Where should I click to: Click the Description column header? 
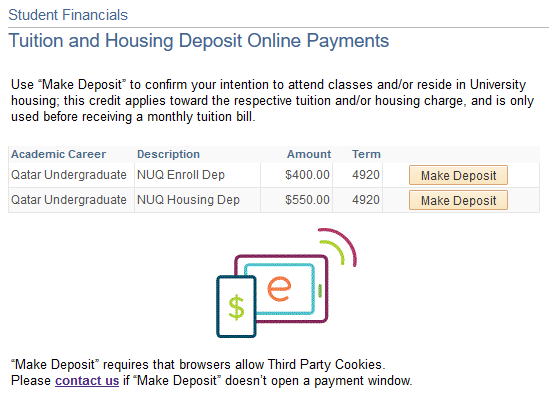[x=168, y=154]
